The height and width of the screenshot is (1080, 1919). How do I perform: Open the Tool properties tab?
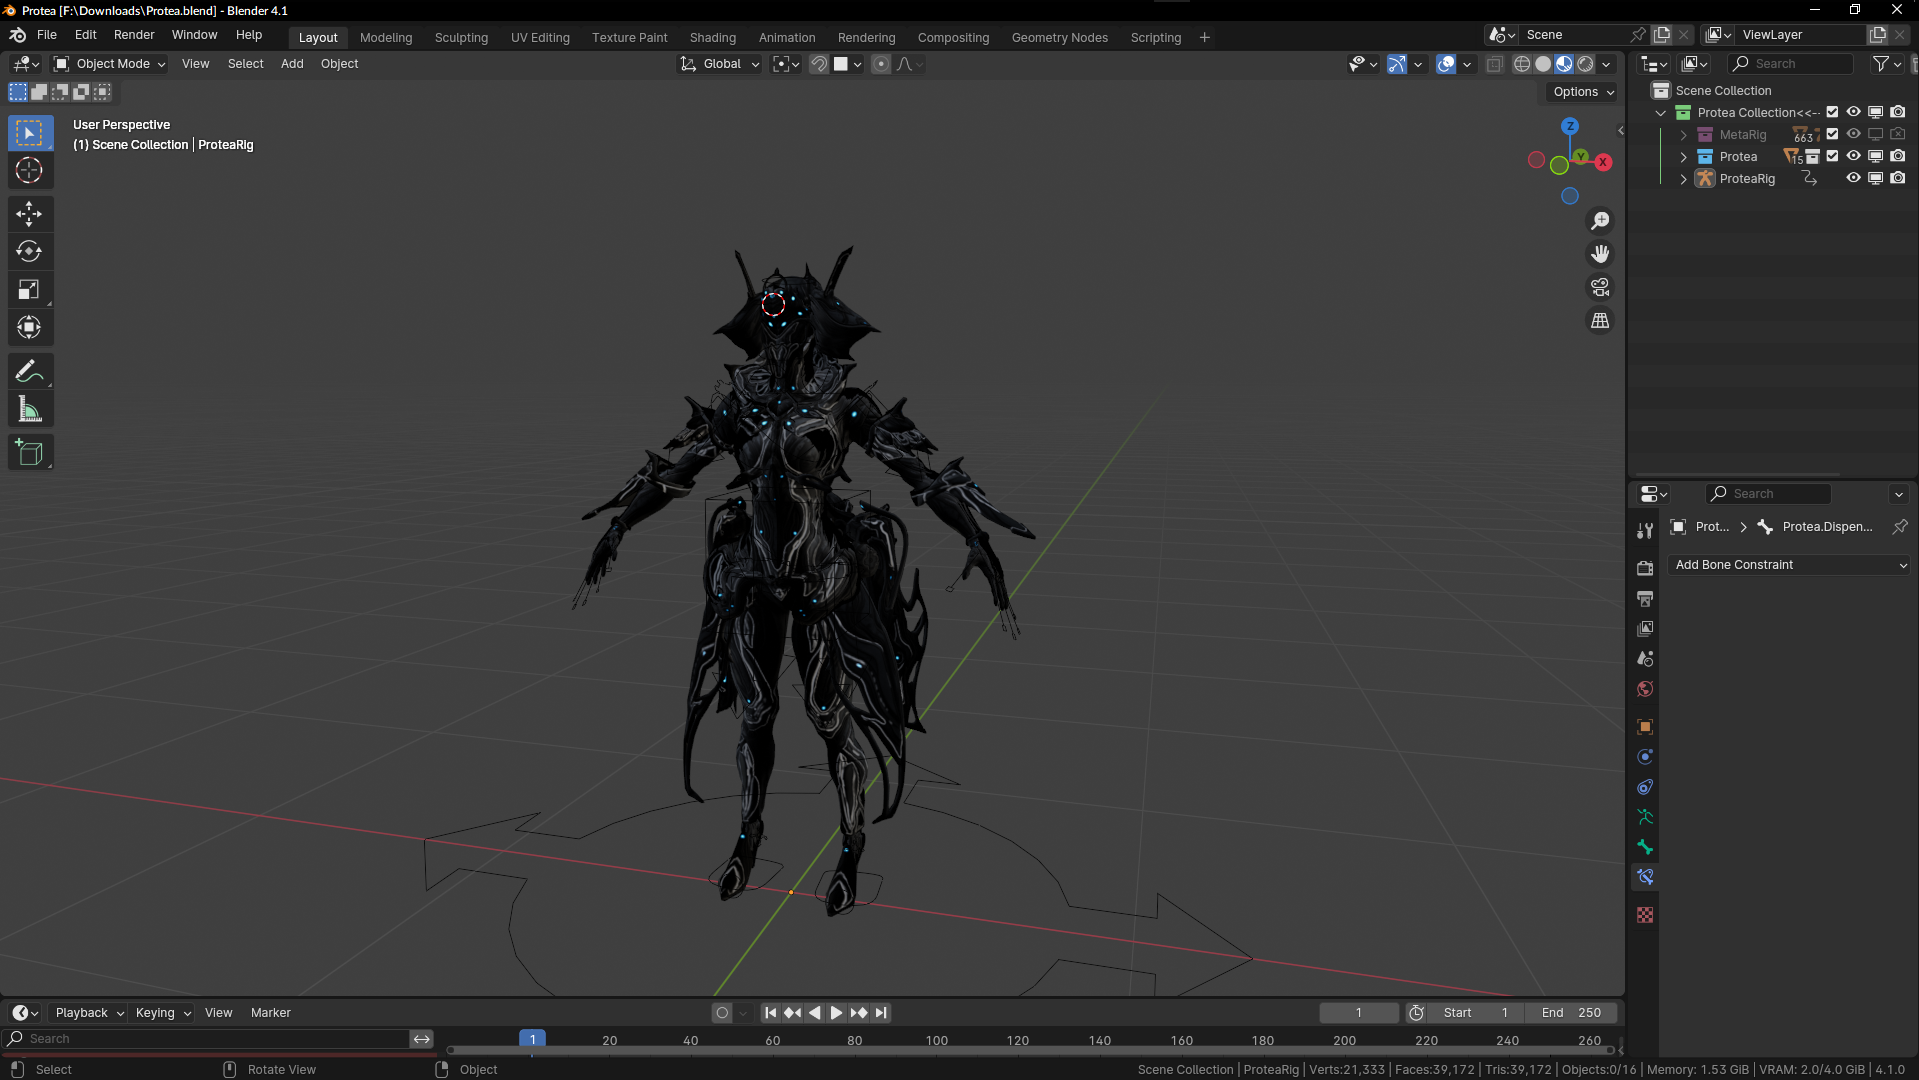pyautogui.click(x=1645, y=531)
